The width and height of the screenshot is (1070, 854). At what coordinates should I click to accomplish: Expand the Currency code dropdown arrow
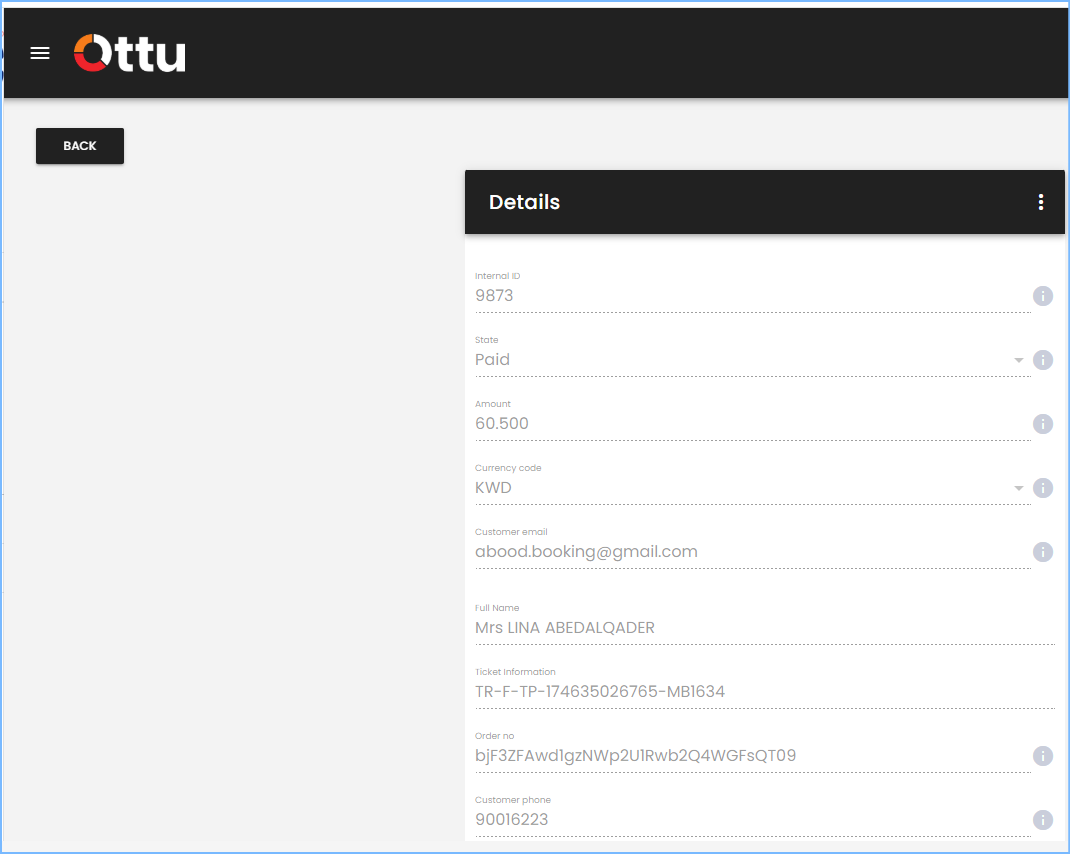click(1018, 488)
